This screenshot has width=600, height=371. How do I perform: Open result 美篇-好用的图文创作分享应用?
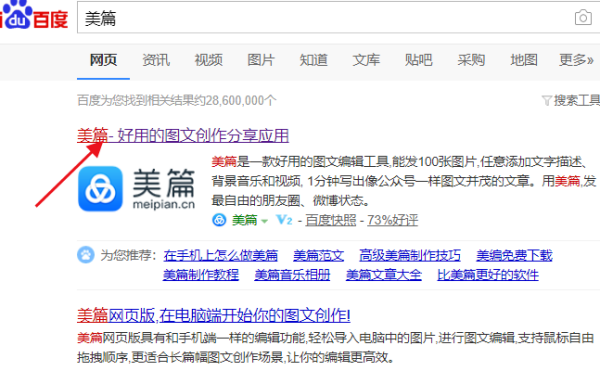tap(183, 136)
